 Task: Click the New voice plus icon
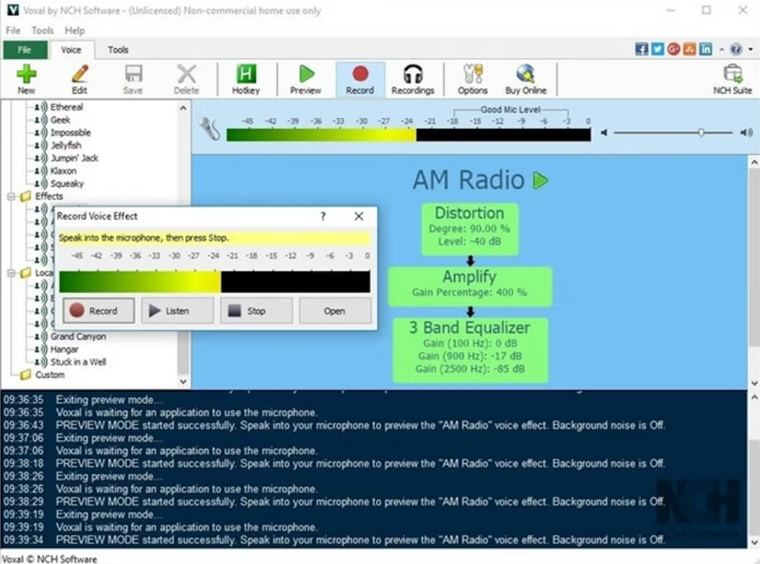pyautogui.click(x=26, y=76)
